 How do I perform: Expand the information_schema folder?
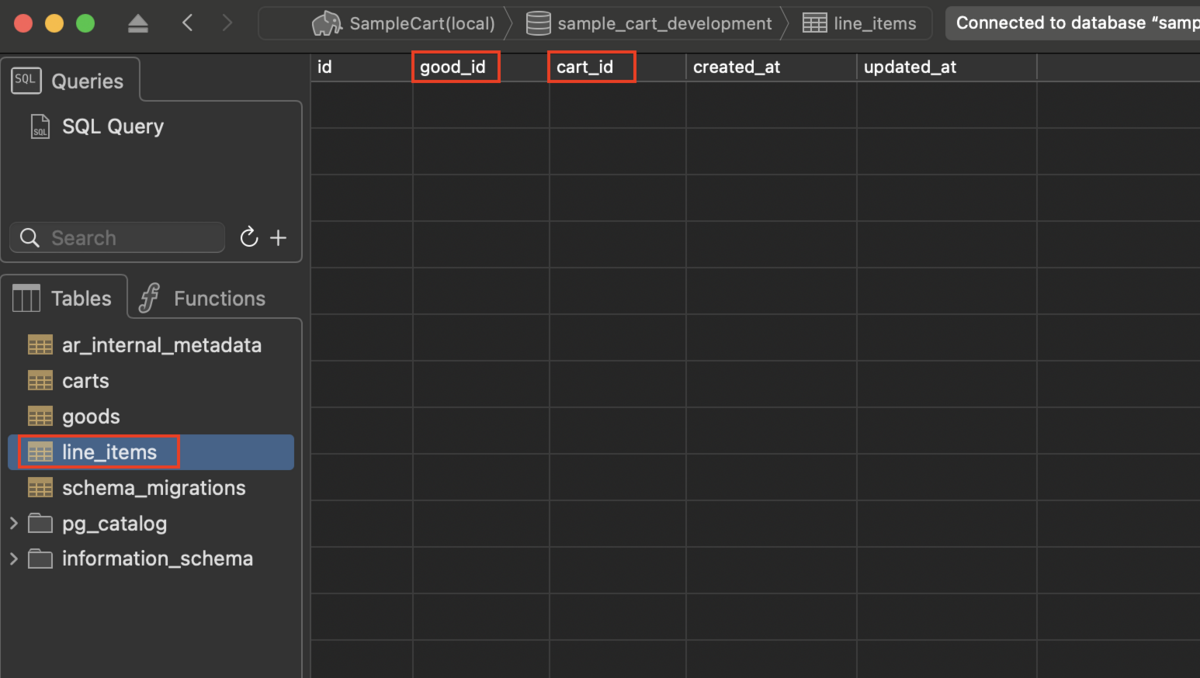(13, 559)
